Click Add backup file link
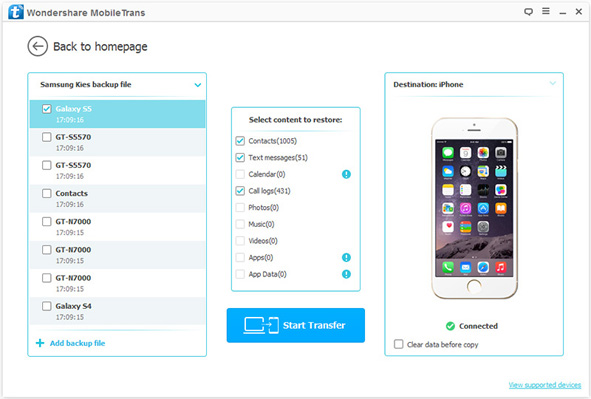591x399 pixels. tap(77, 343)
